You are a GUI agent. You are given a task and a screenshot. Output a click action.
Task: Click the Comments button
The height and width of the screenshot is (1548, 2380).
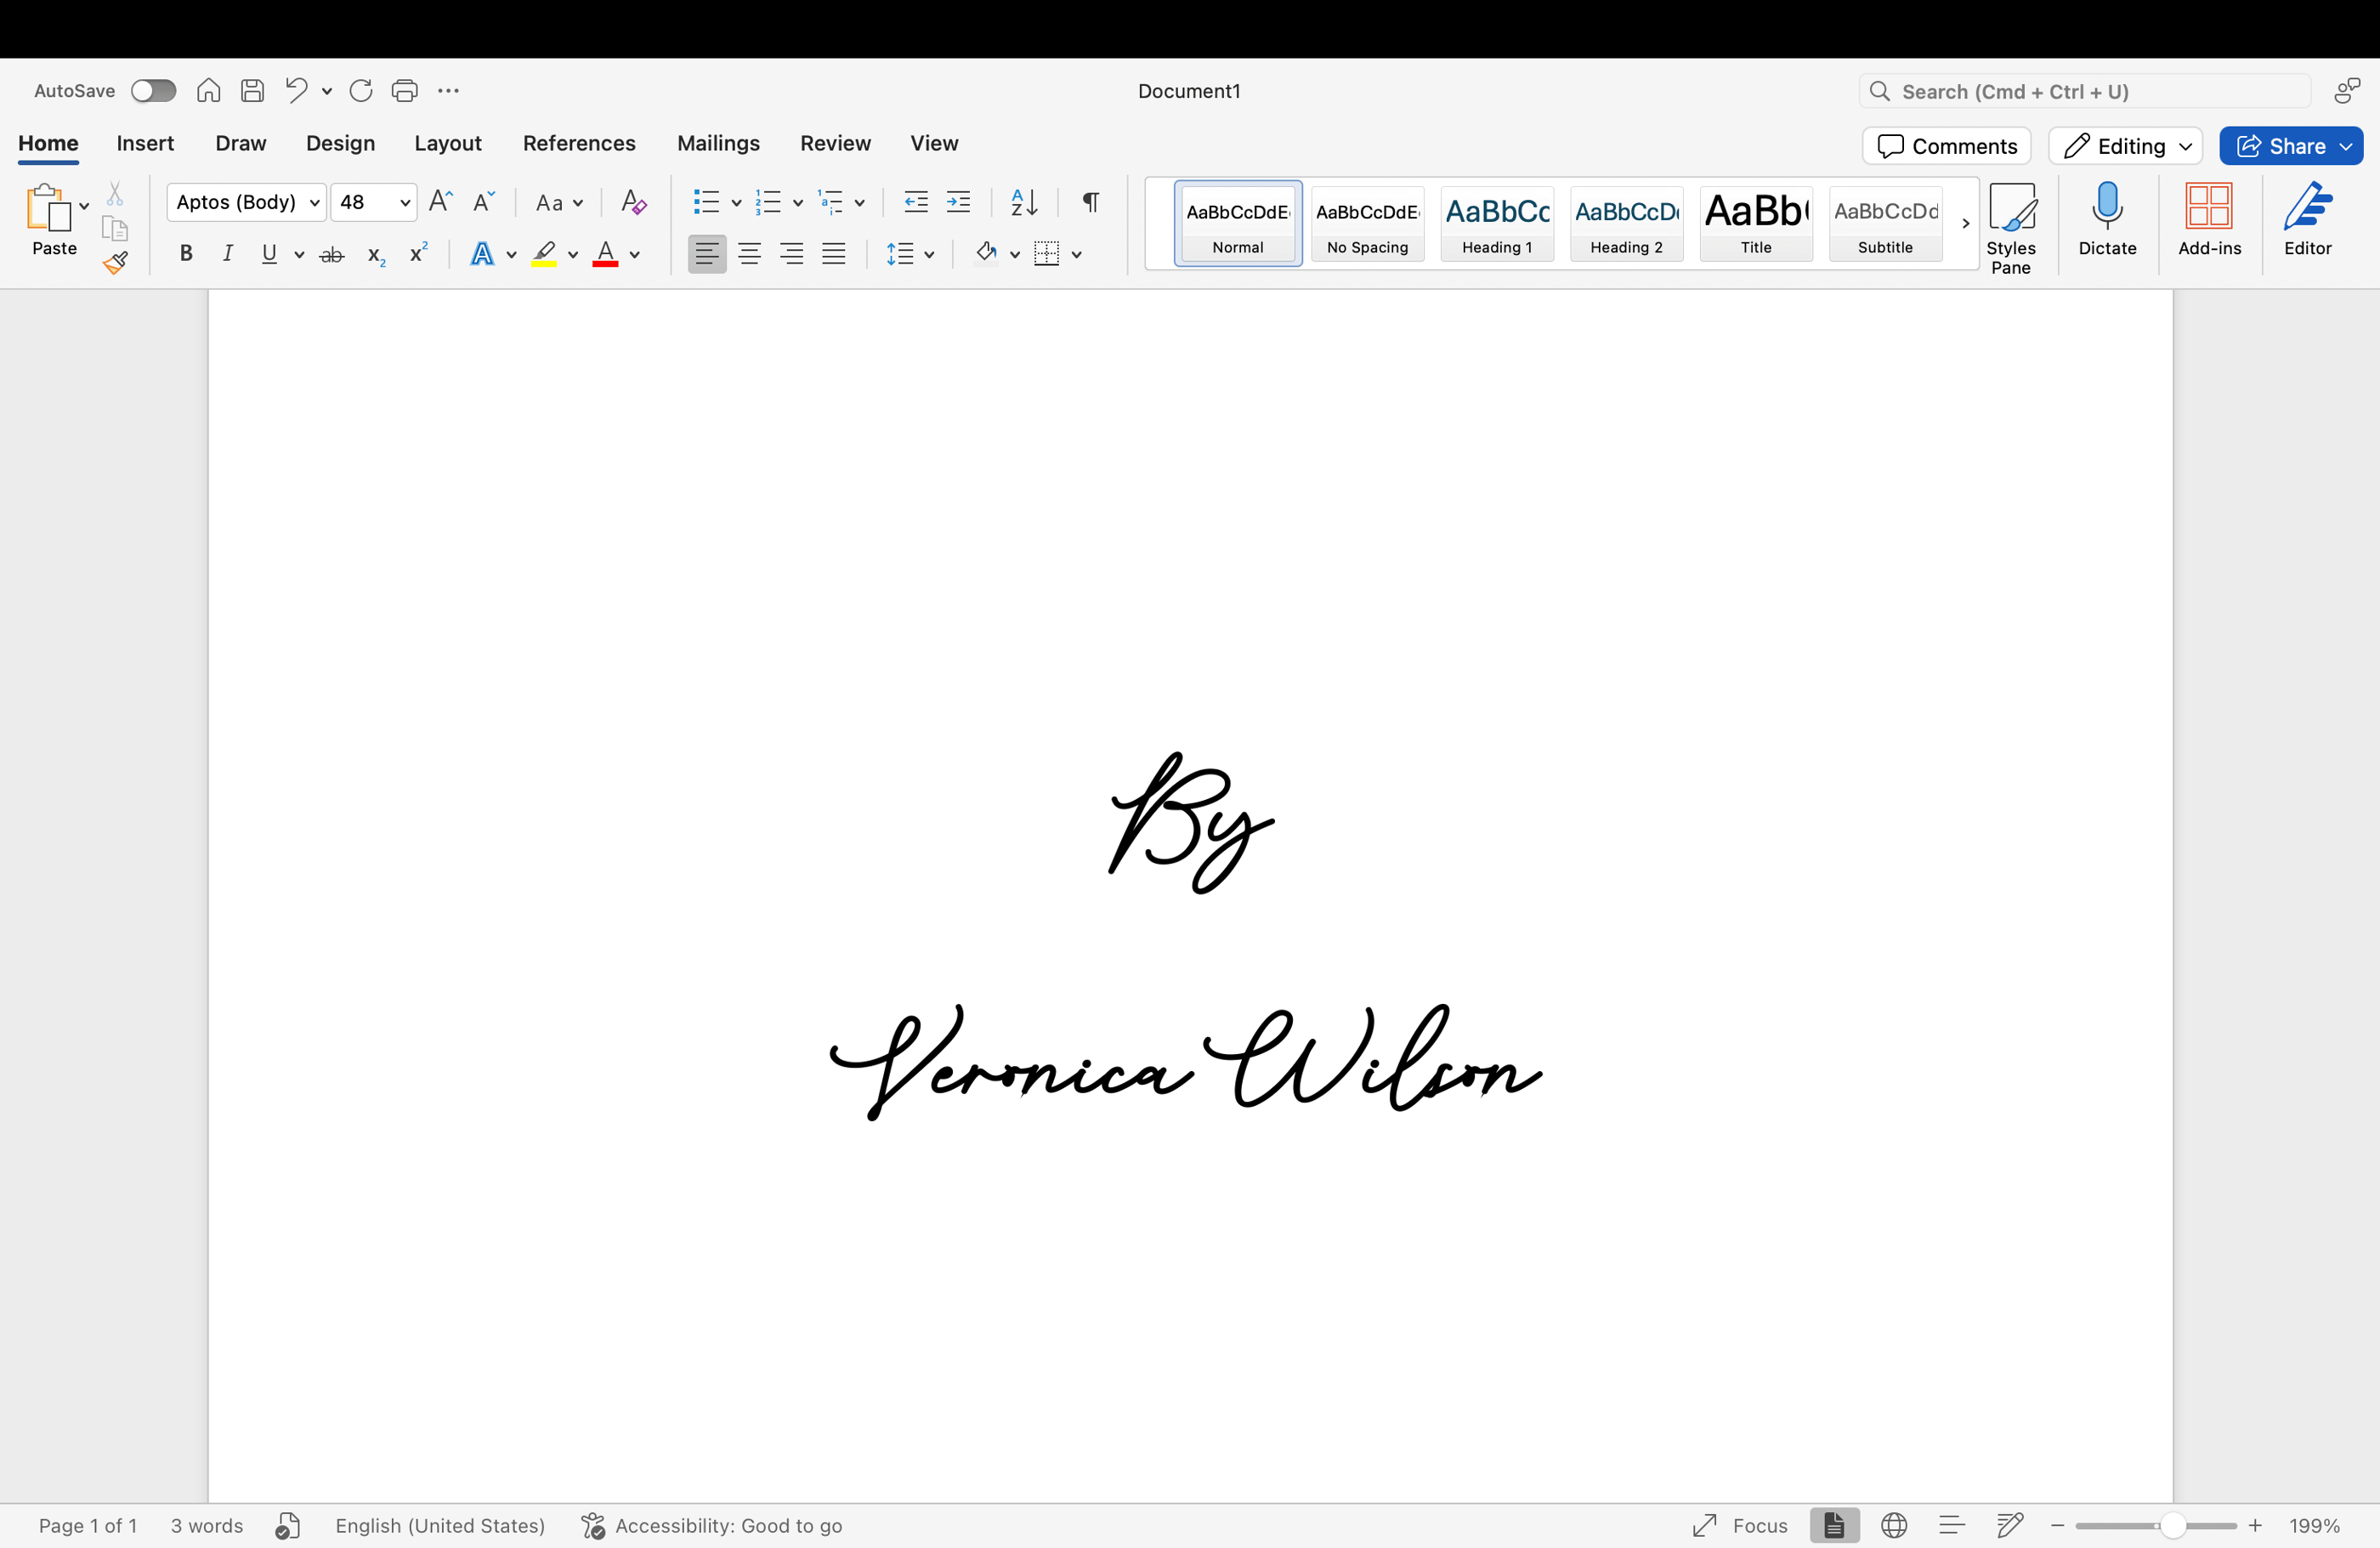[x=1946, y=146]
